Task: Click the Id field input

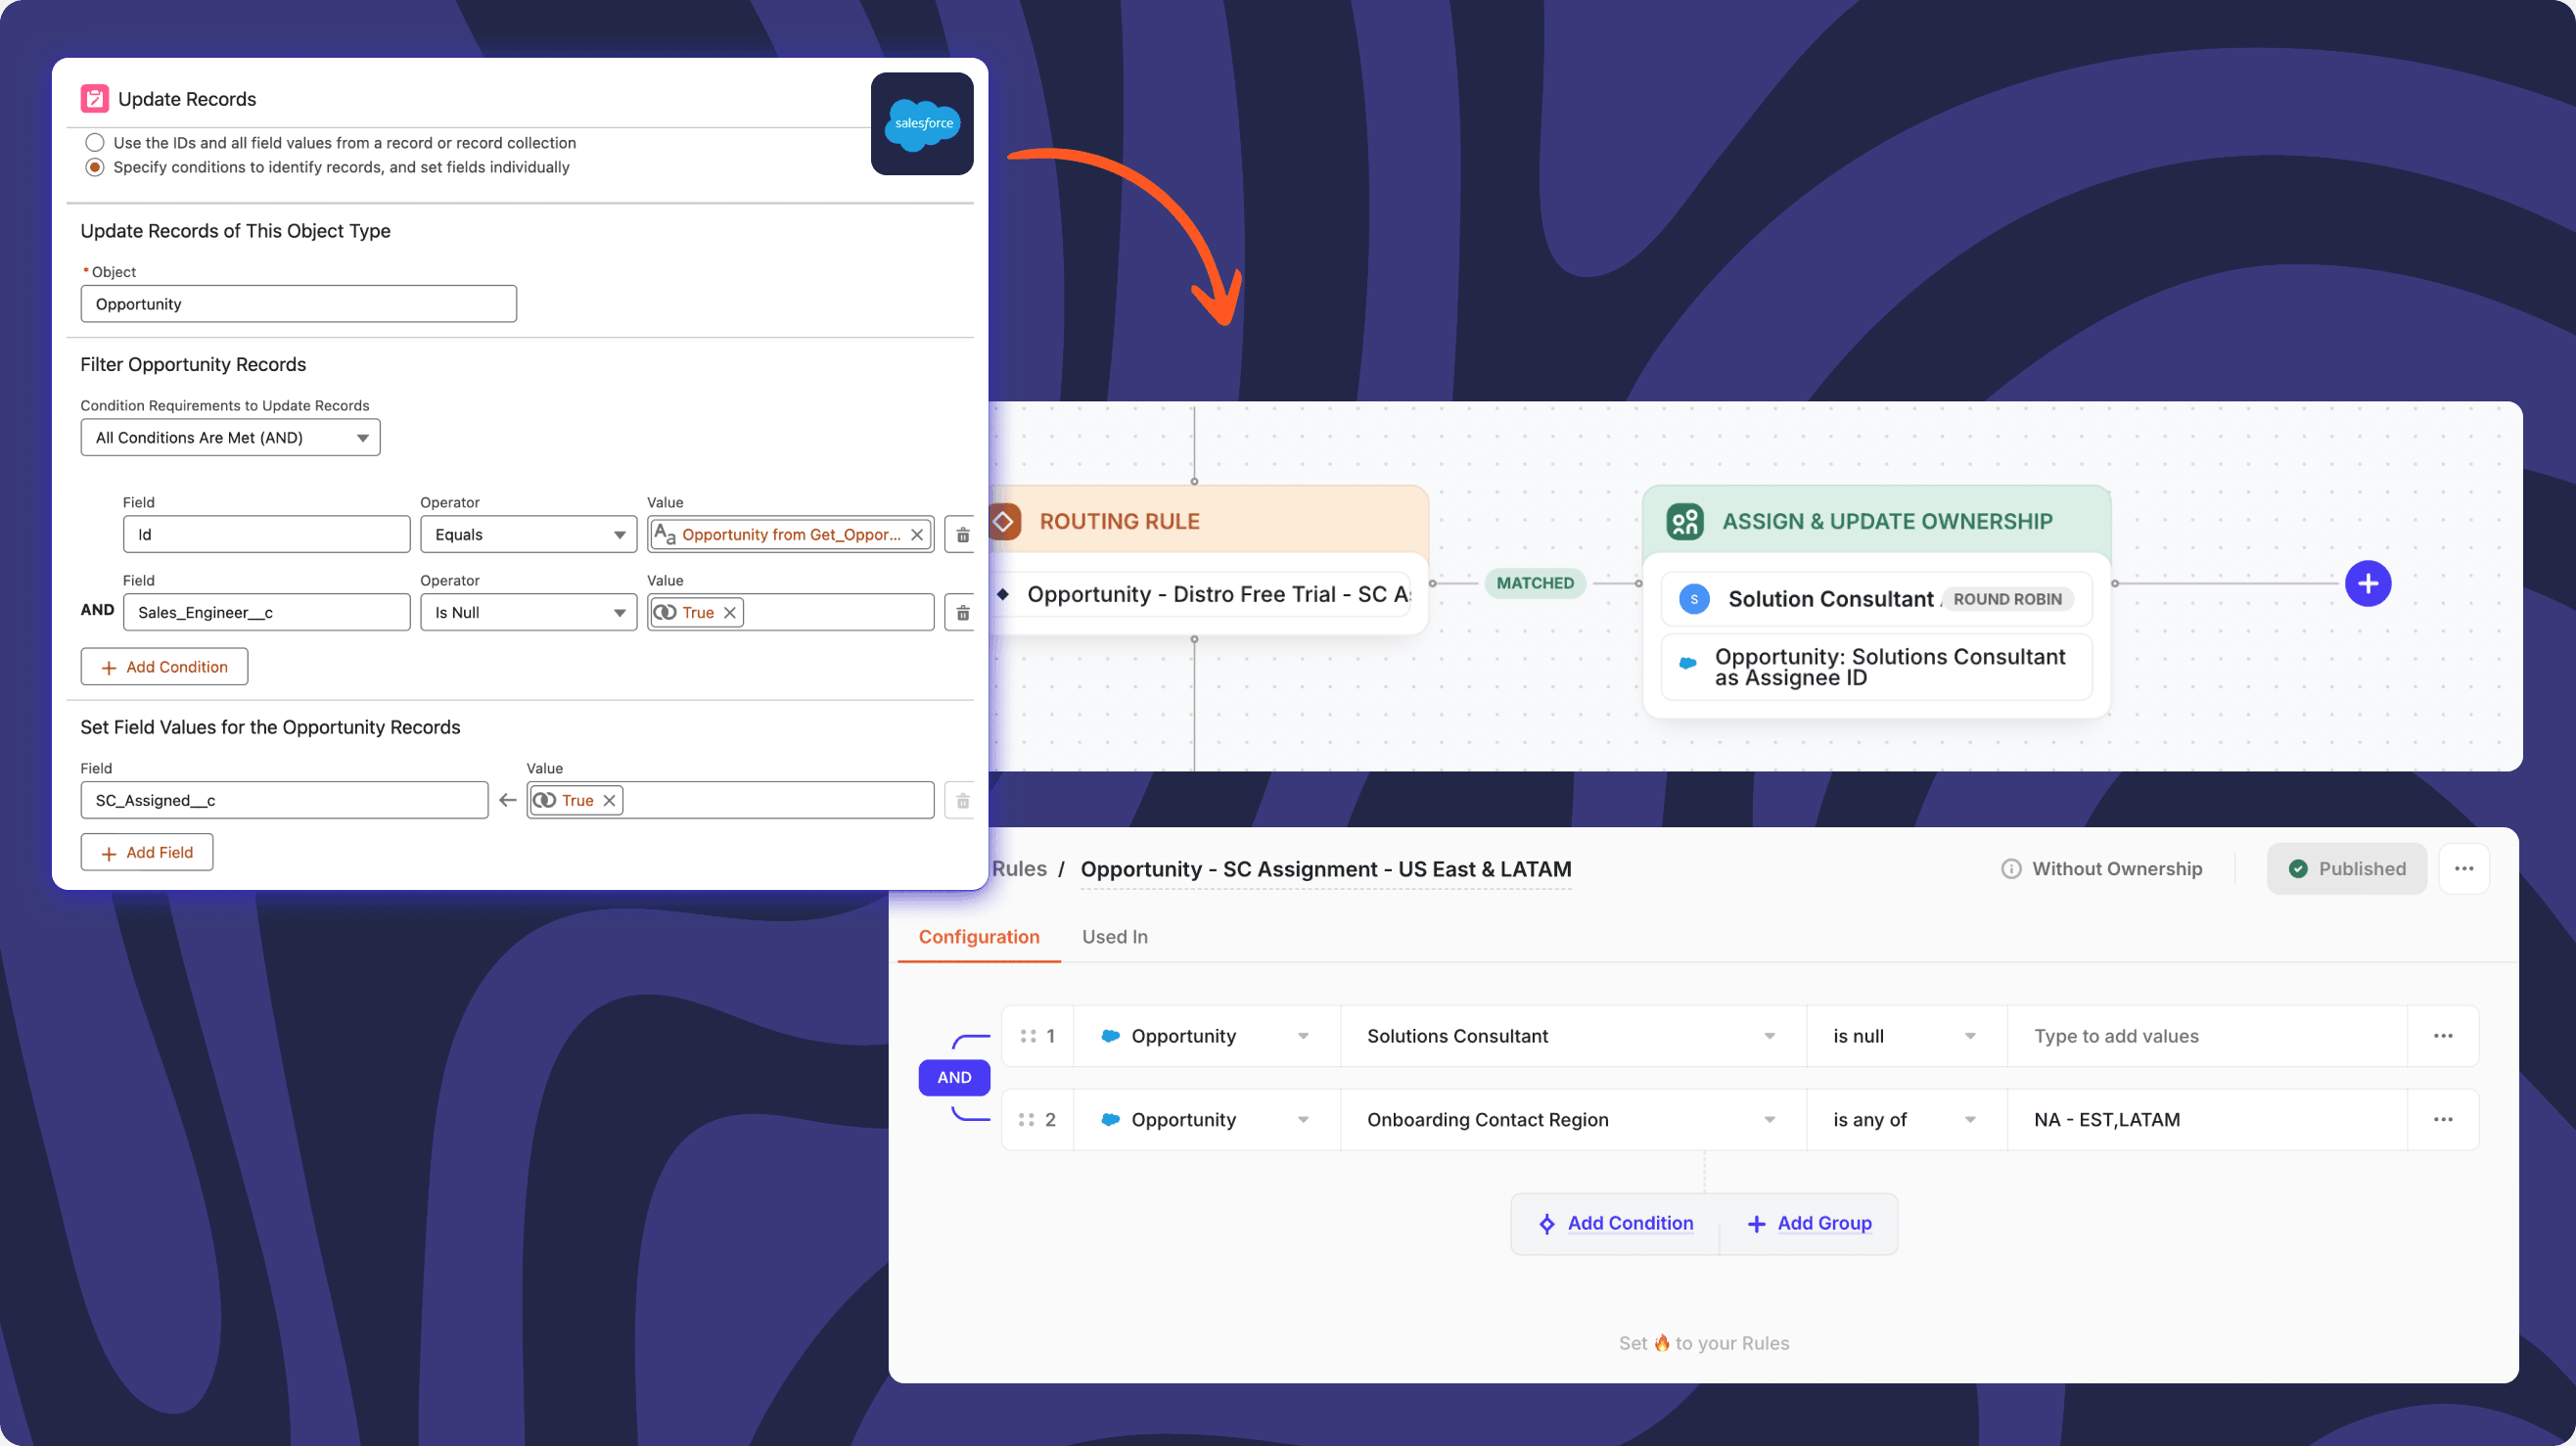Action: click(266, 535)
